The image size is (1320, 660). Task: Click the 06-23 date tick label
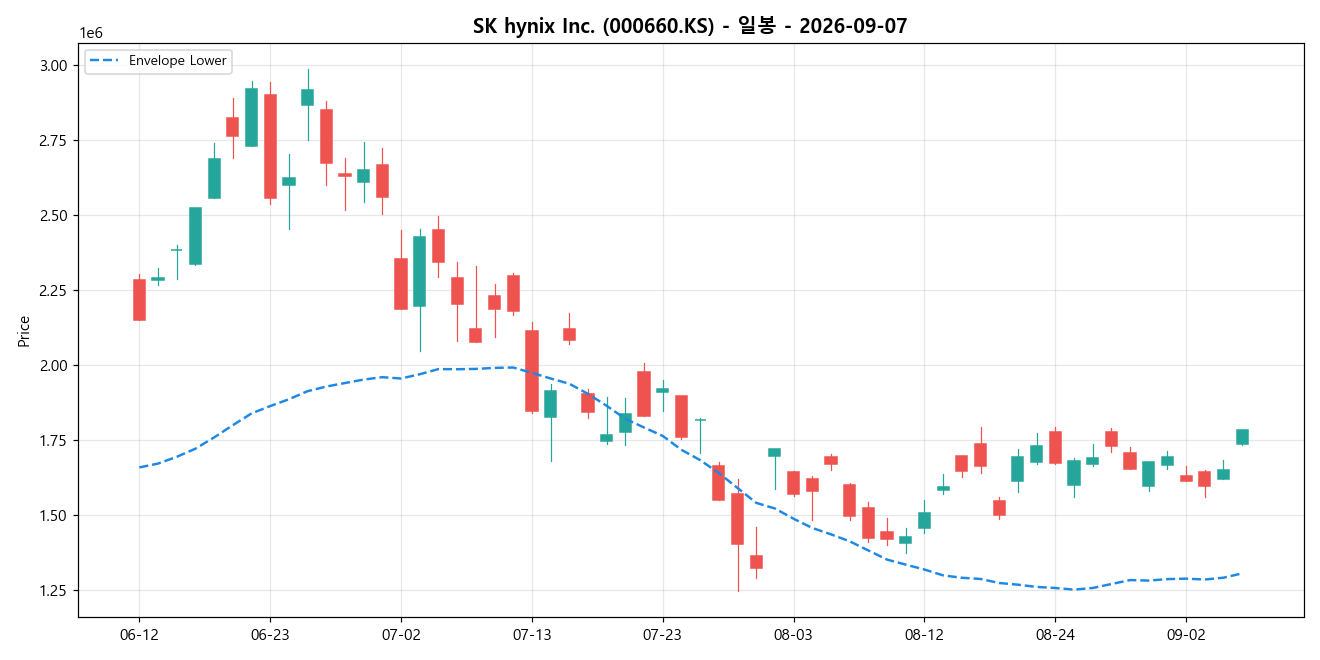270,634
